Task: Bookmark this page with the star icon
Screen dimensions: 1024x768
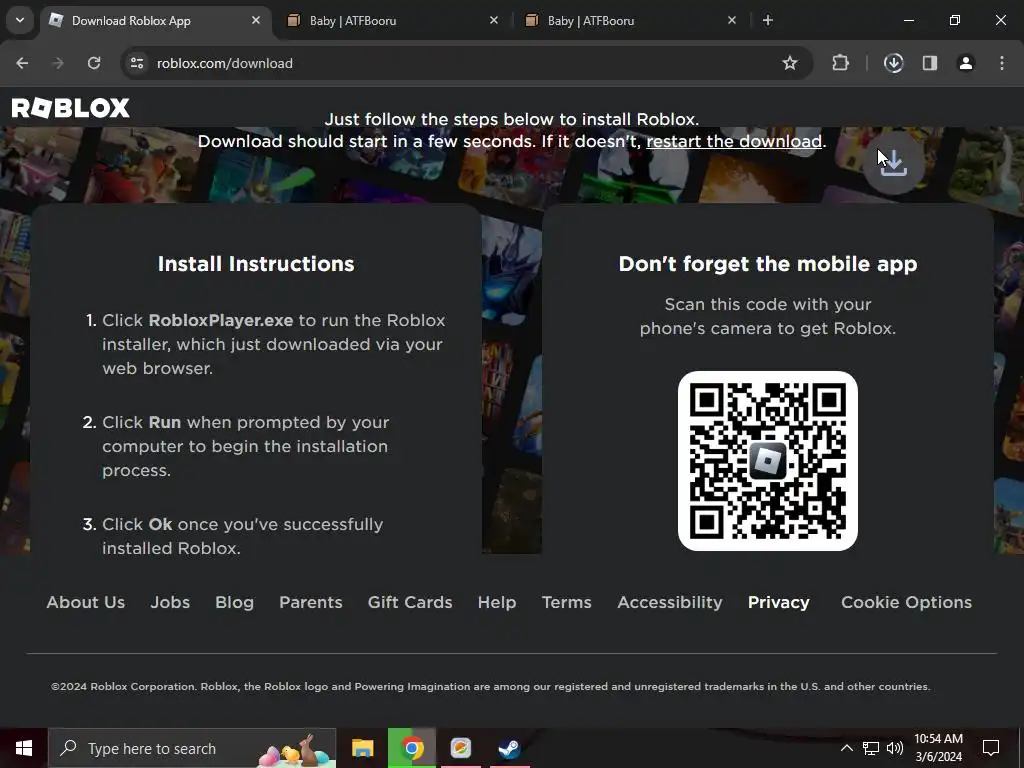Action: (790, 63)
